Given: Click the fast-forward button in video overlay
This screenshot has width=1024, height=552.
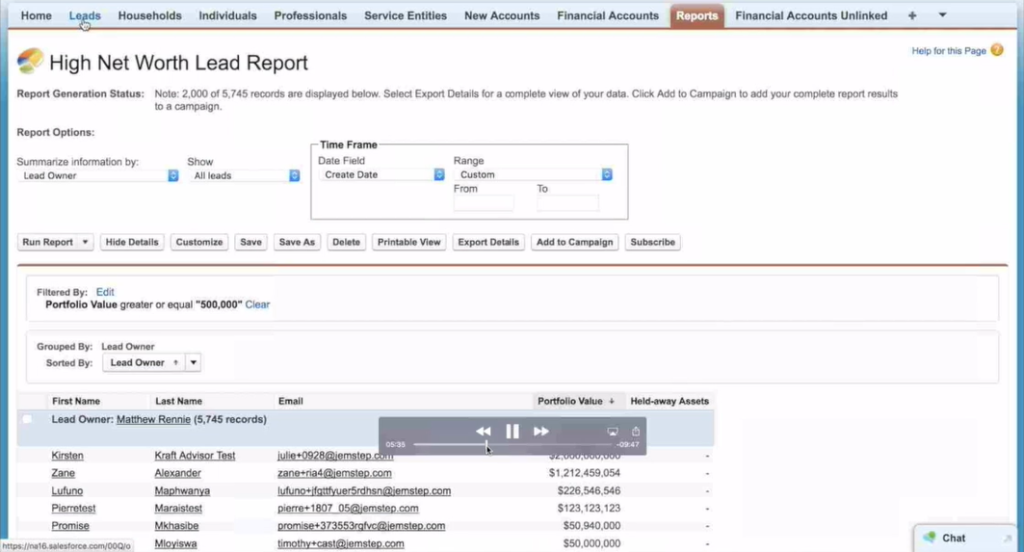Looking at the screenshot, I should [541, 431].
